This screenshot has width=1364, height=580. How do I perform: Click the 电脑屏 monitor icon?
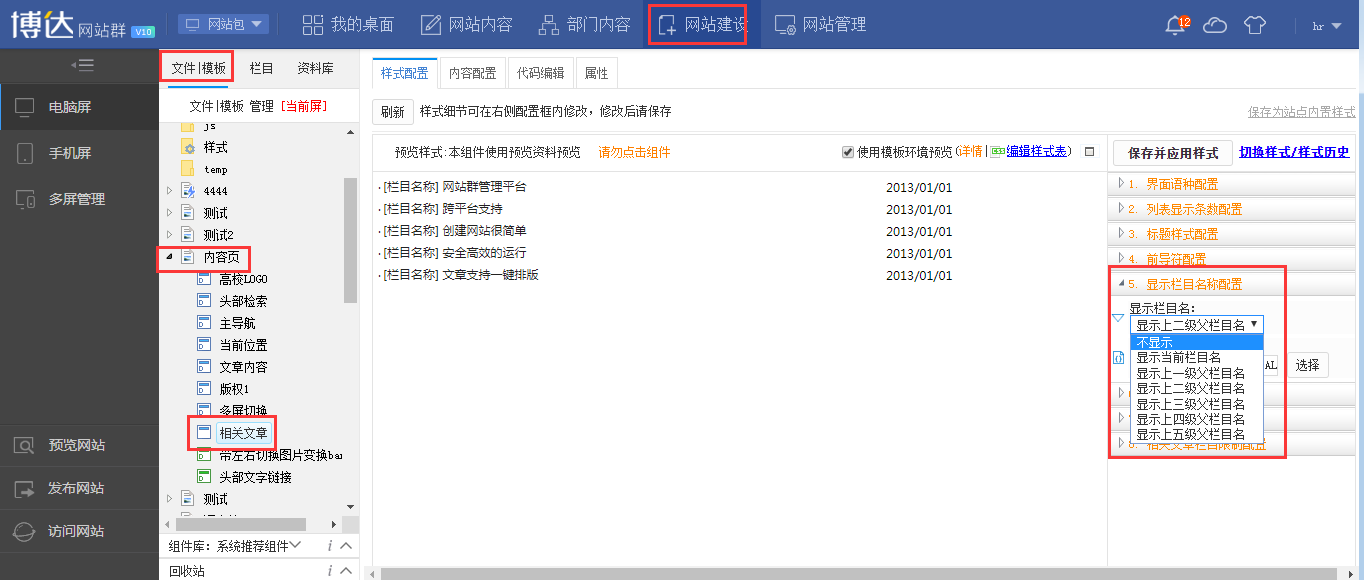(x=25, y=107)
